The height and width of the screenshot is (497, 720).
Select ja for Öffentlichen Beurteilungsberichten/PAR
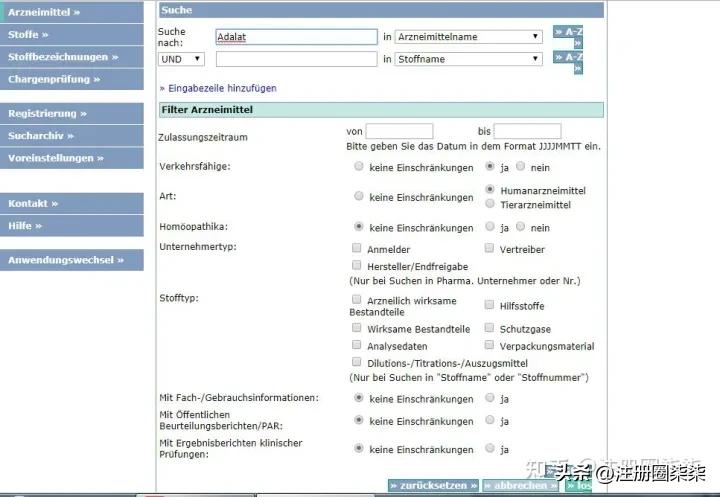[x=490, y=420]
